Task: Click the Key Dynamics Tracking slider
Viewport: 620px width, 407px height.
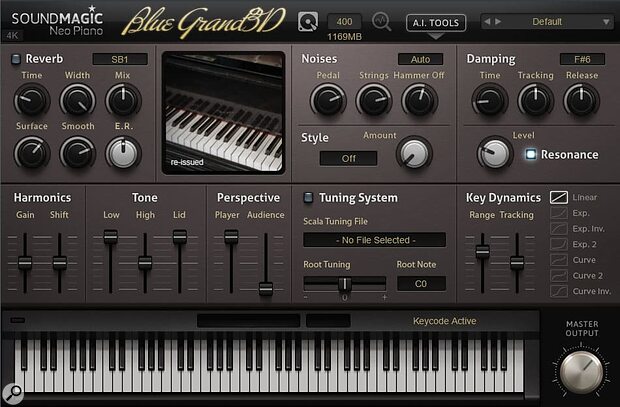Action: pyautogui.click(x=517, y=263)
